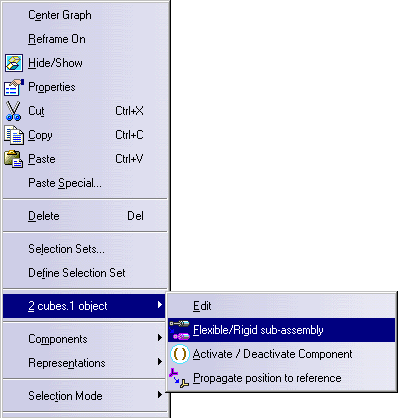Screen dimensions: 398x418
Task: Expand the Components submenu arrow
Action: point(160,338)
